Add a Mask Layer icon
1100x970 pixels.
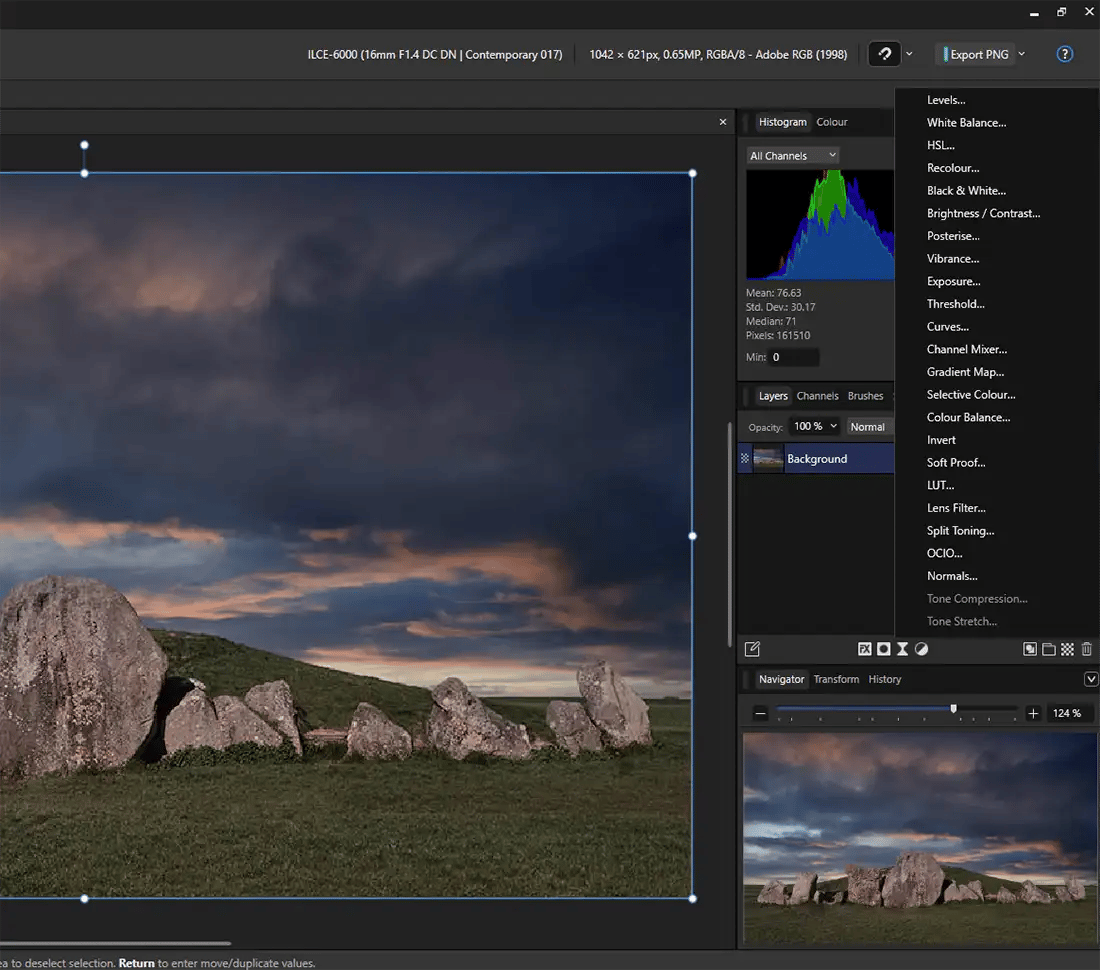coord(883,649)
